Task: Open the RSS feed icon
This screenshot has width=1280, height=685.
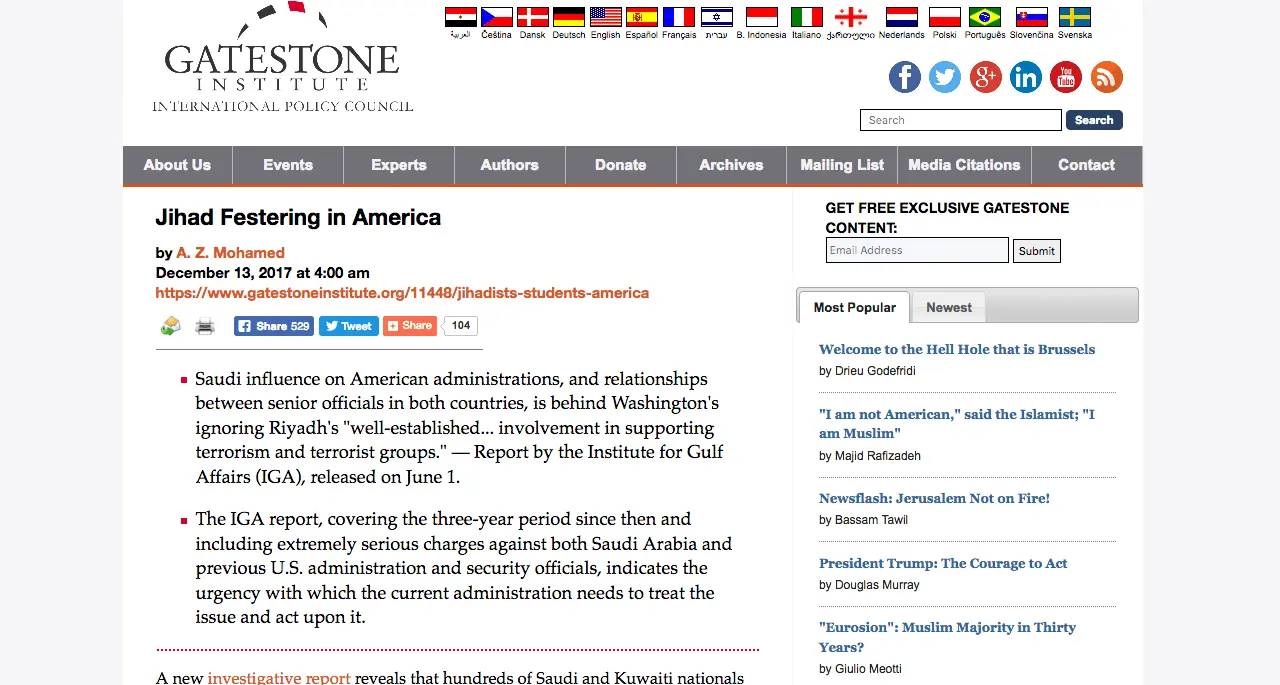Action: (1107, 77)
